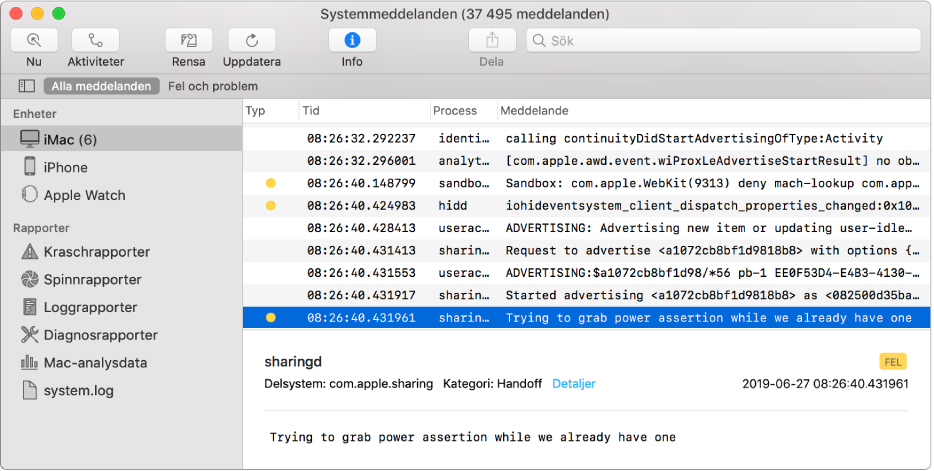
Task: Sort by the Typ column header
Action: tap(256, 111)
